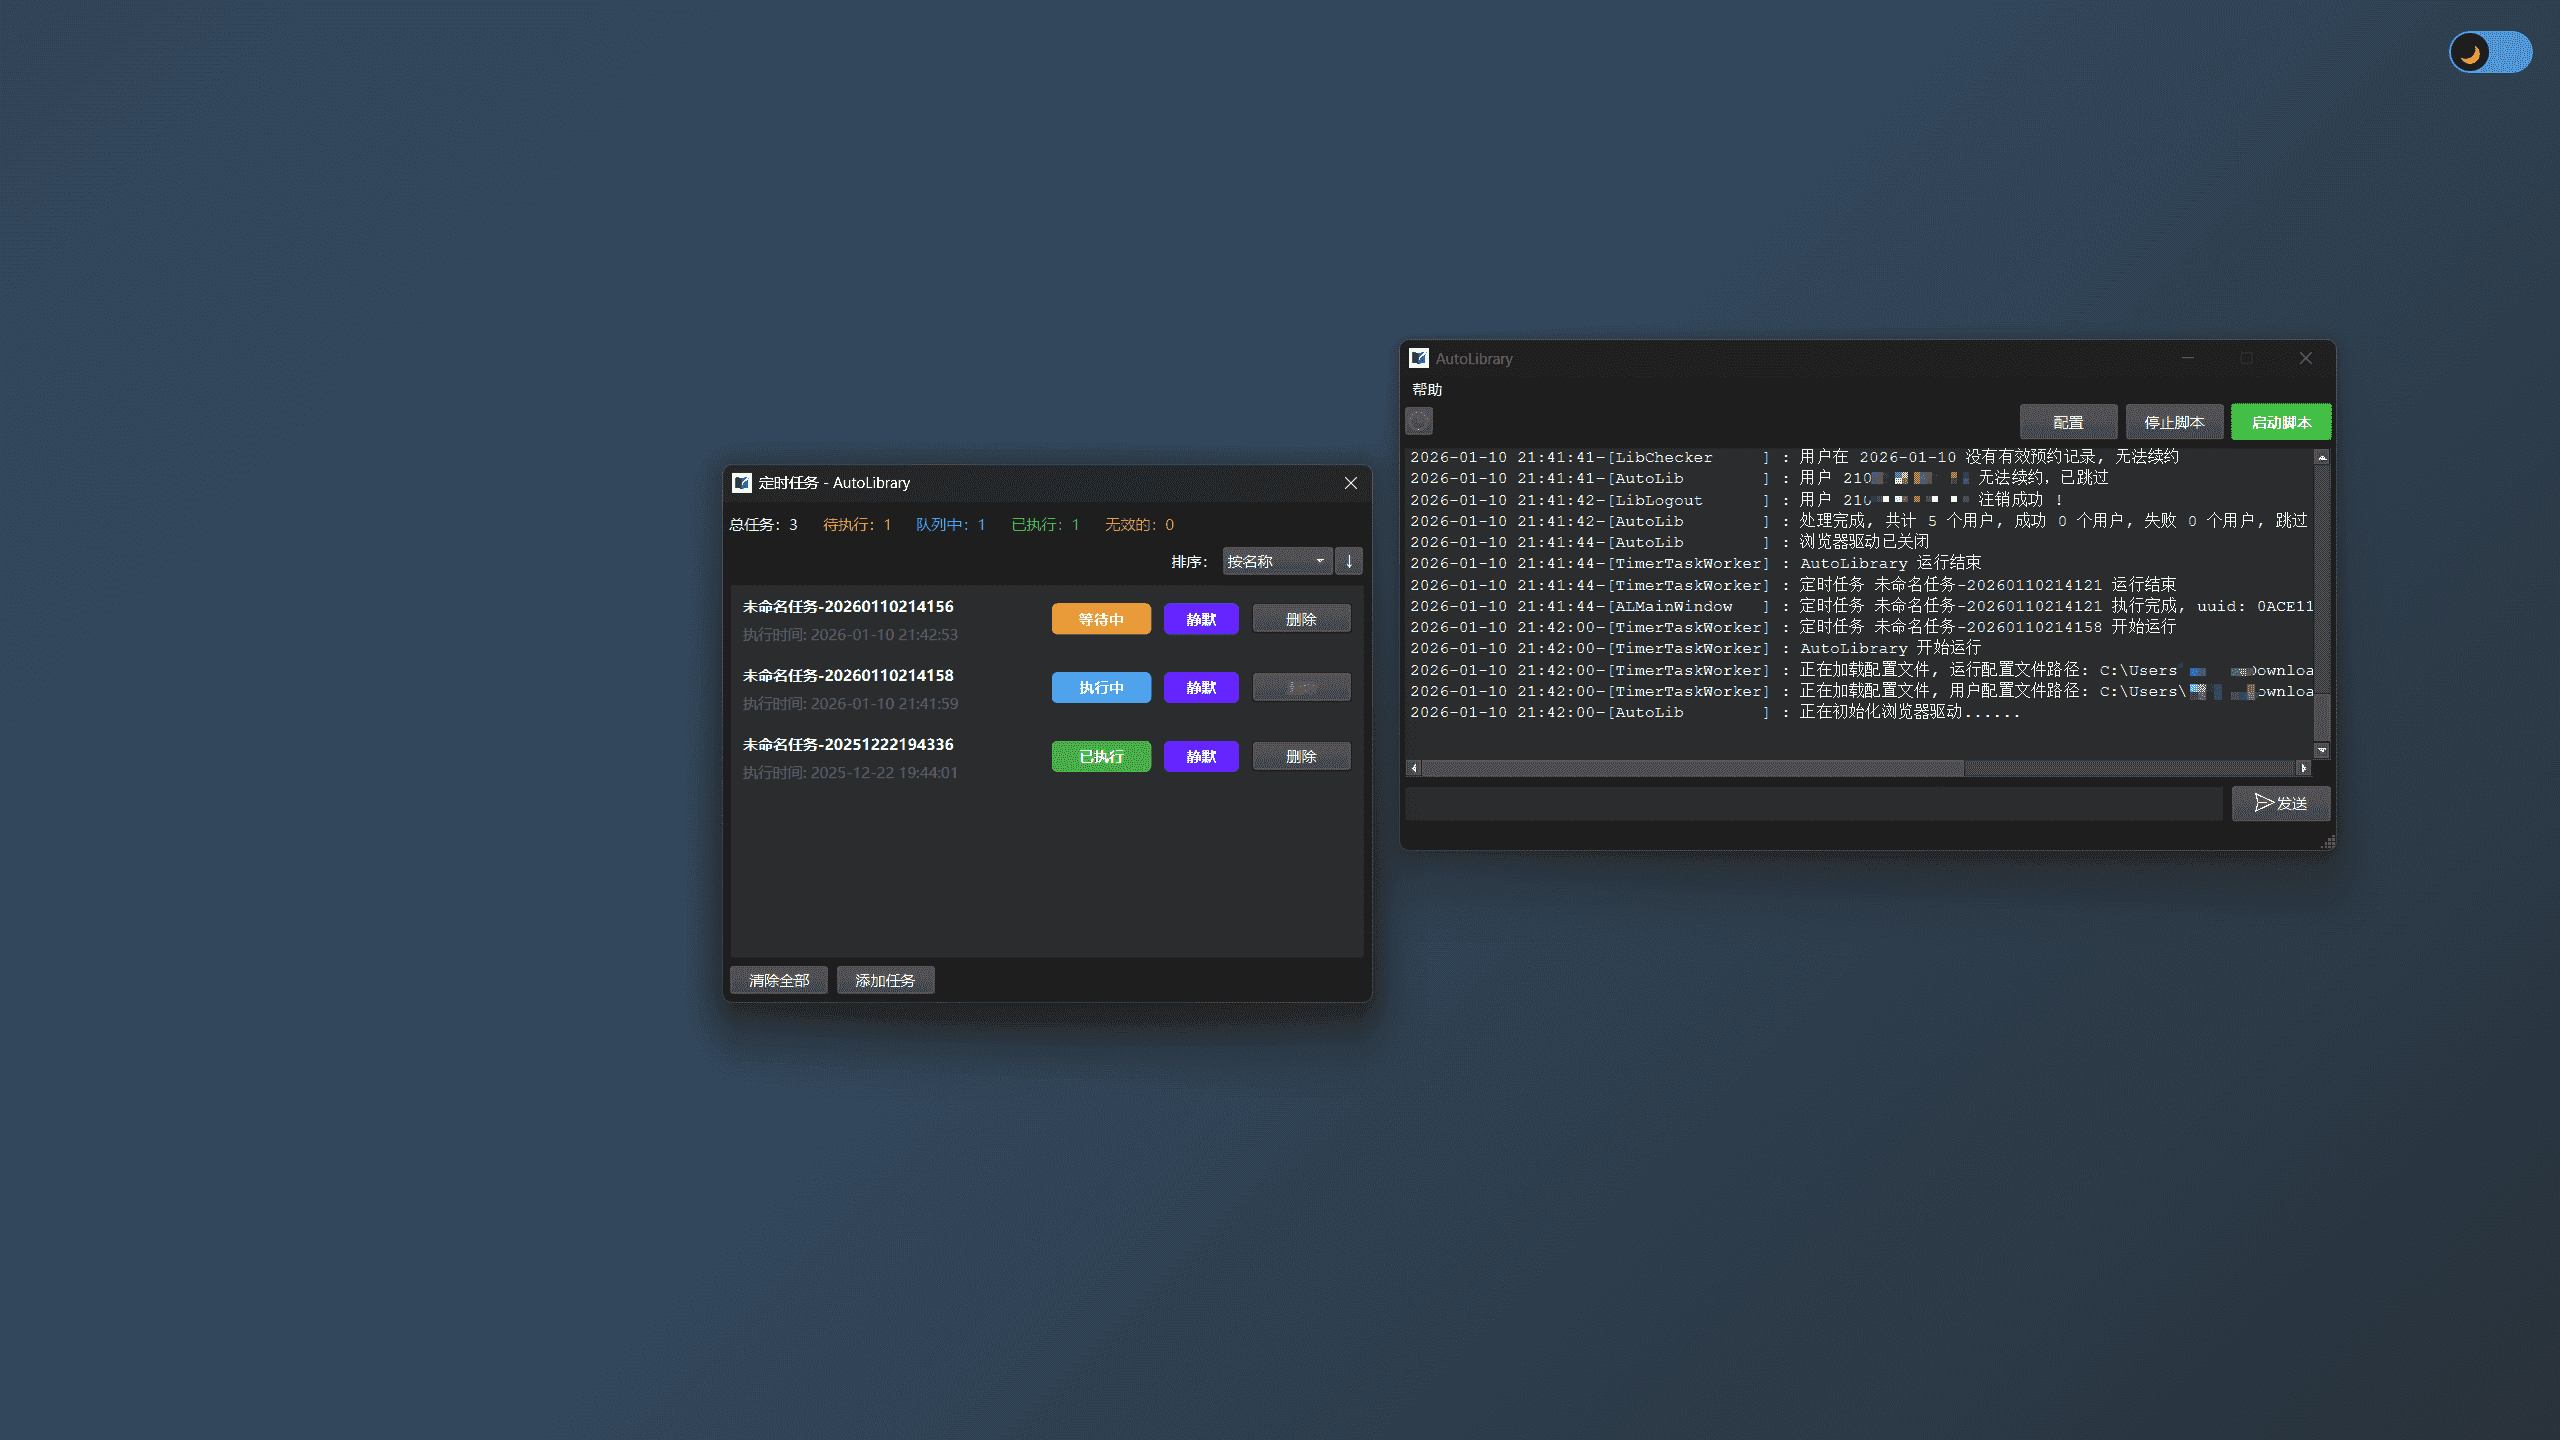Toggle 静默 mode for task 20260110214158
Image resolution: width=2560 pixels, height=1440 pixels.
[1200, 687]
